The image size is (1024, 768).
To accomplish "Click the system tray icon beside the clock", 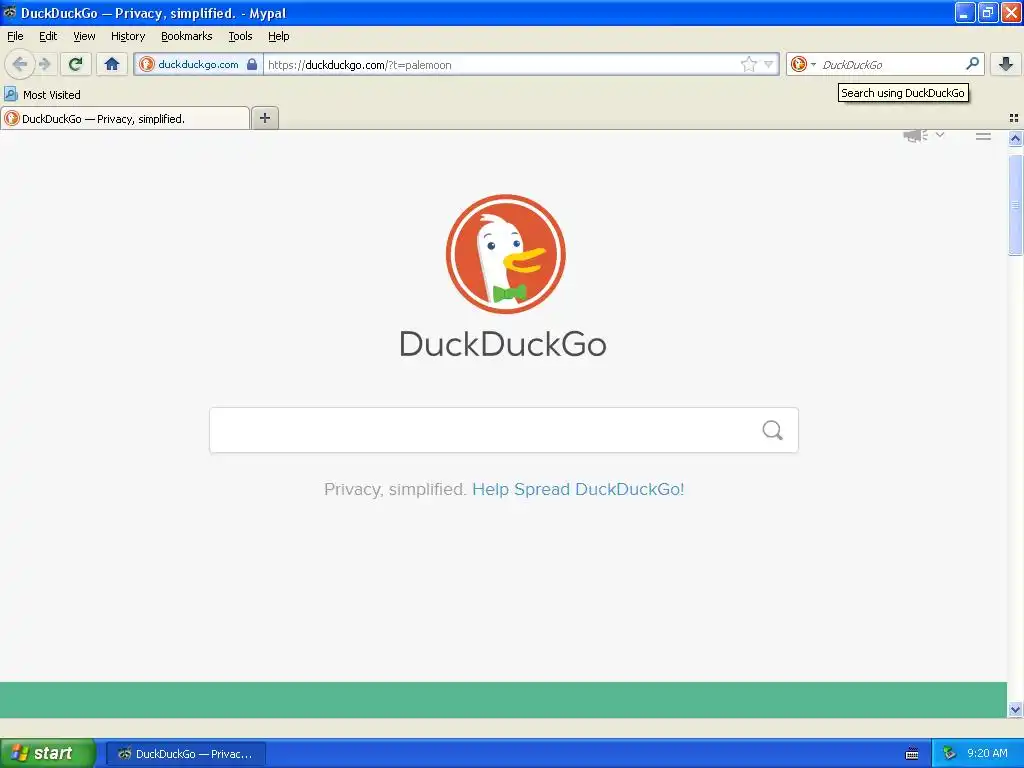I will pos(949,754).
